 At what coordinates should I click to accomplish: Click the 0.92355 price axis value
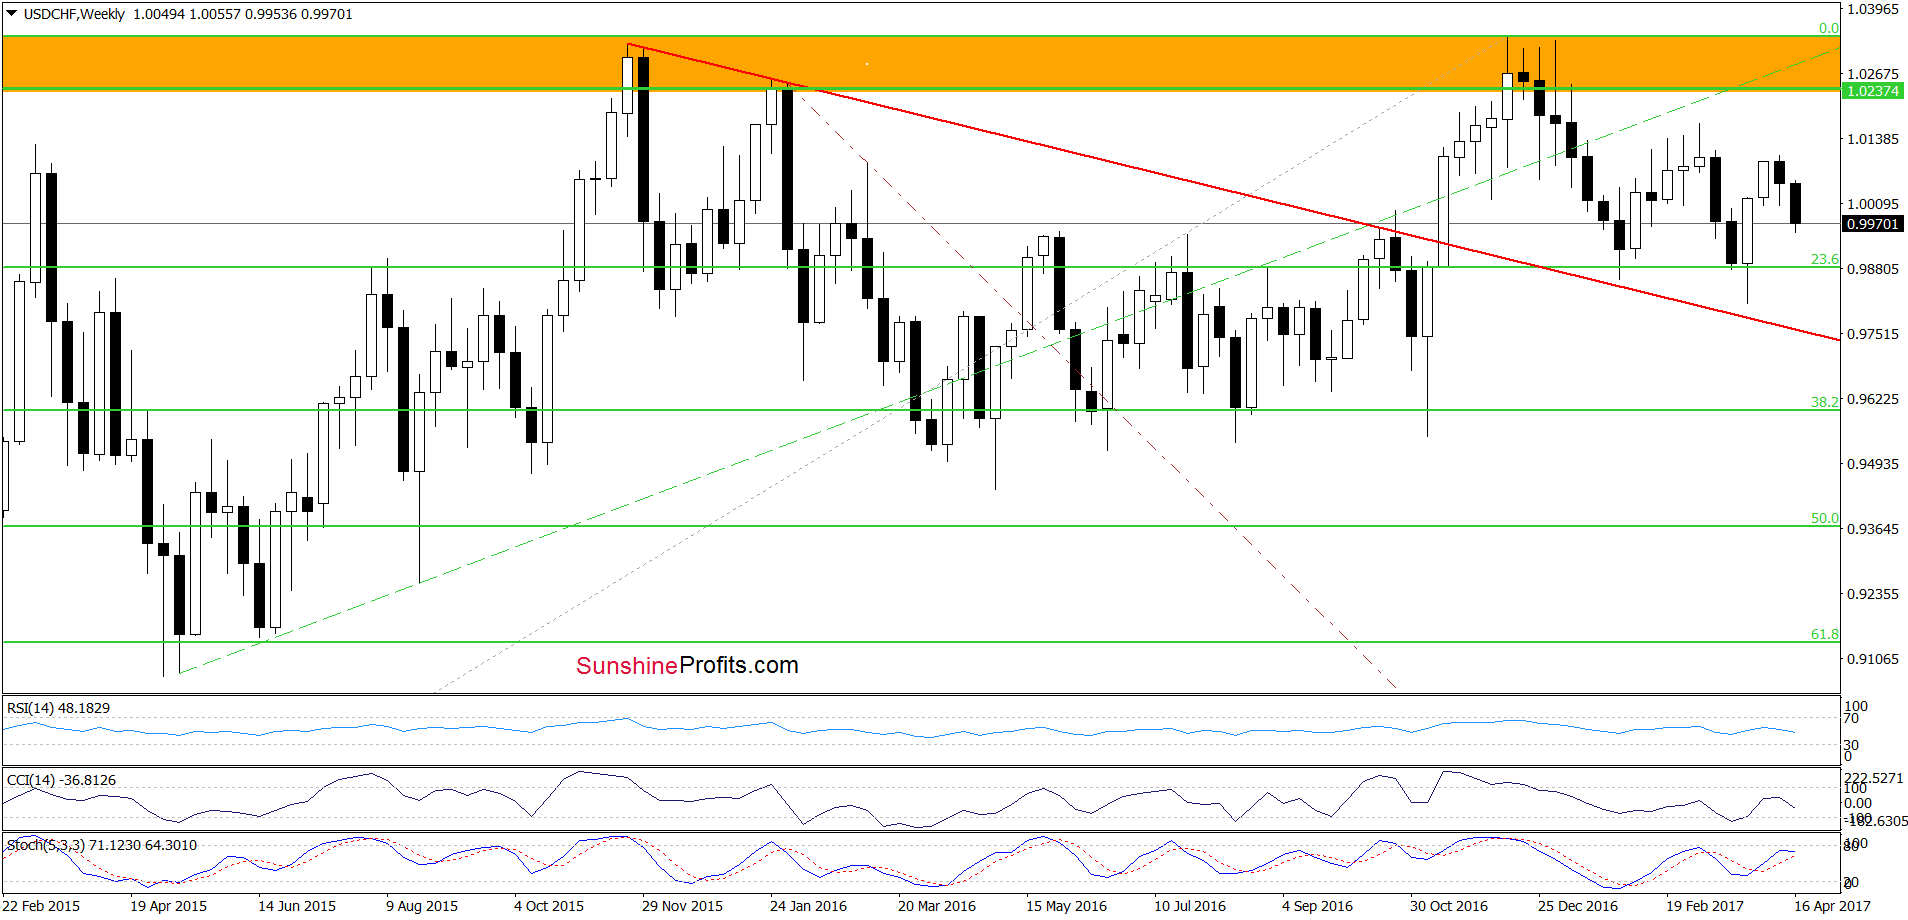1872,594
